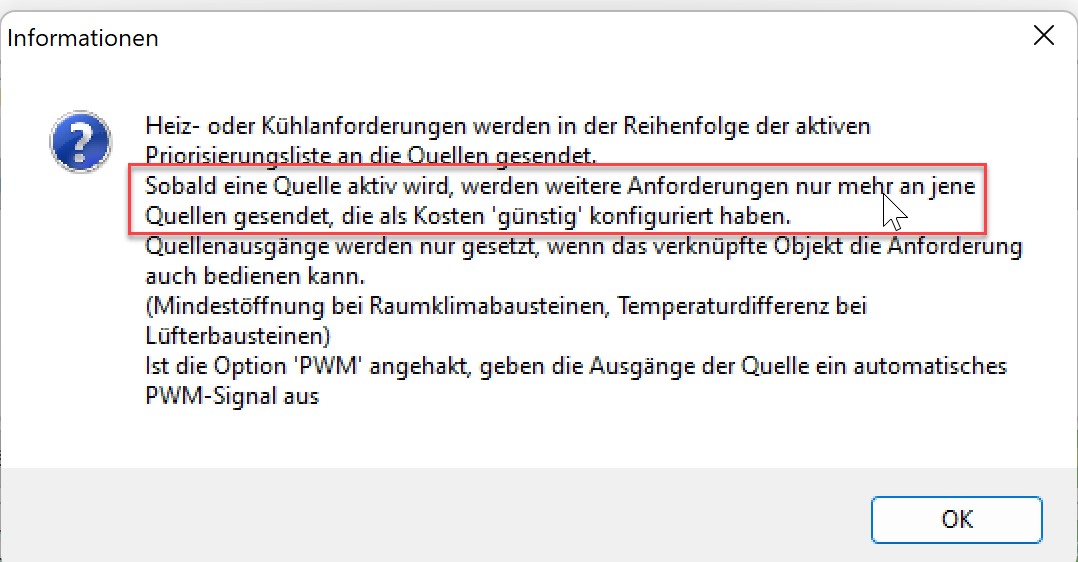Click the word 'Lüfterbausteinen)'

238,335
